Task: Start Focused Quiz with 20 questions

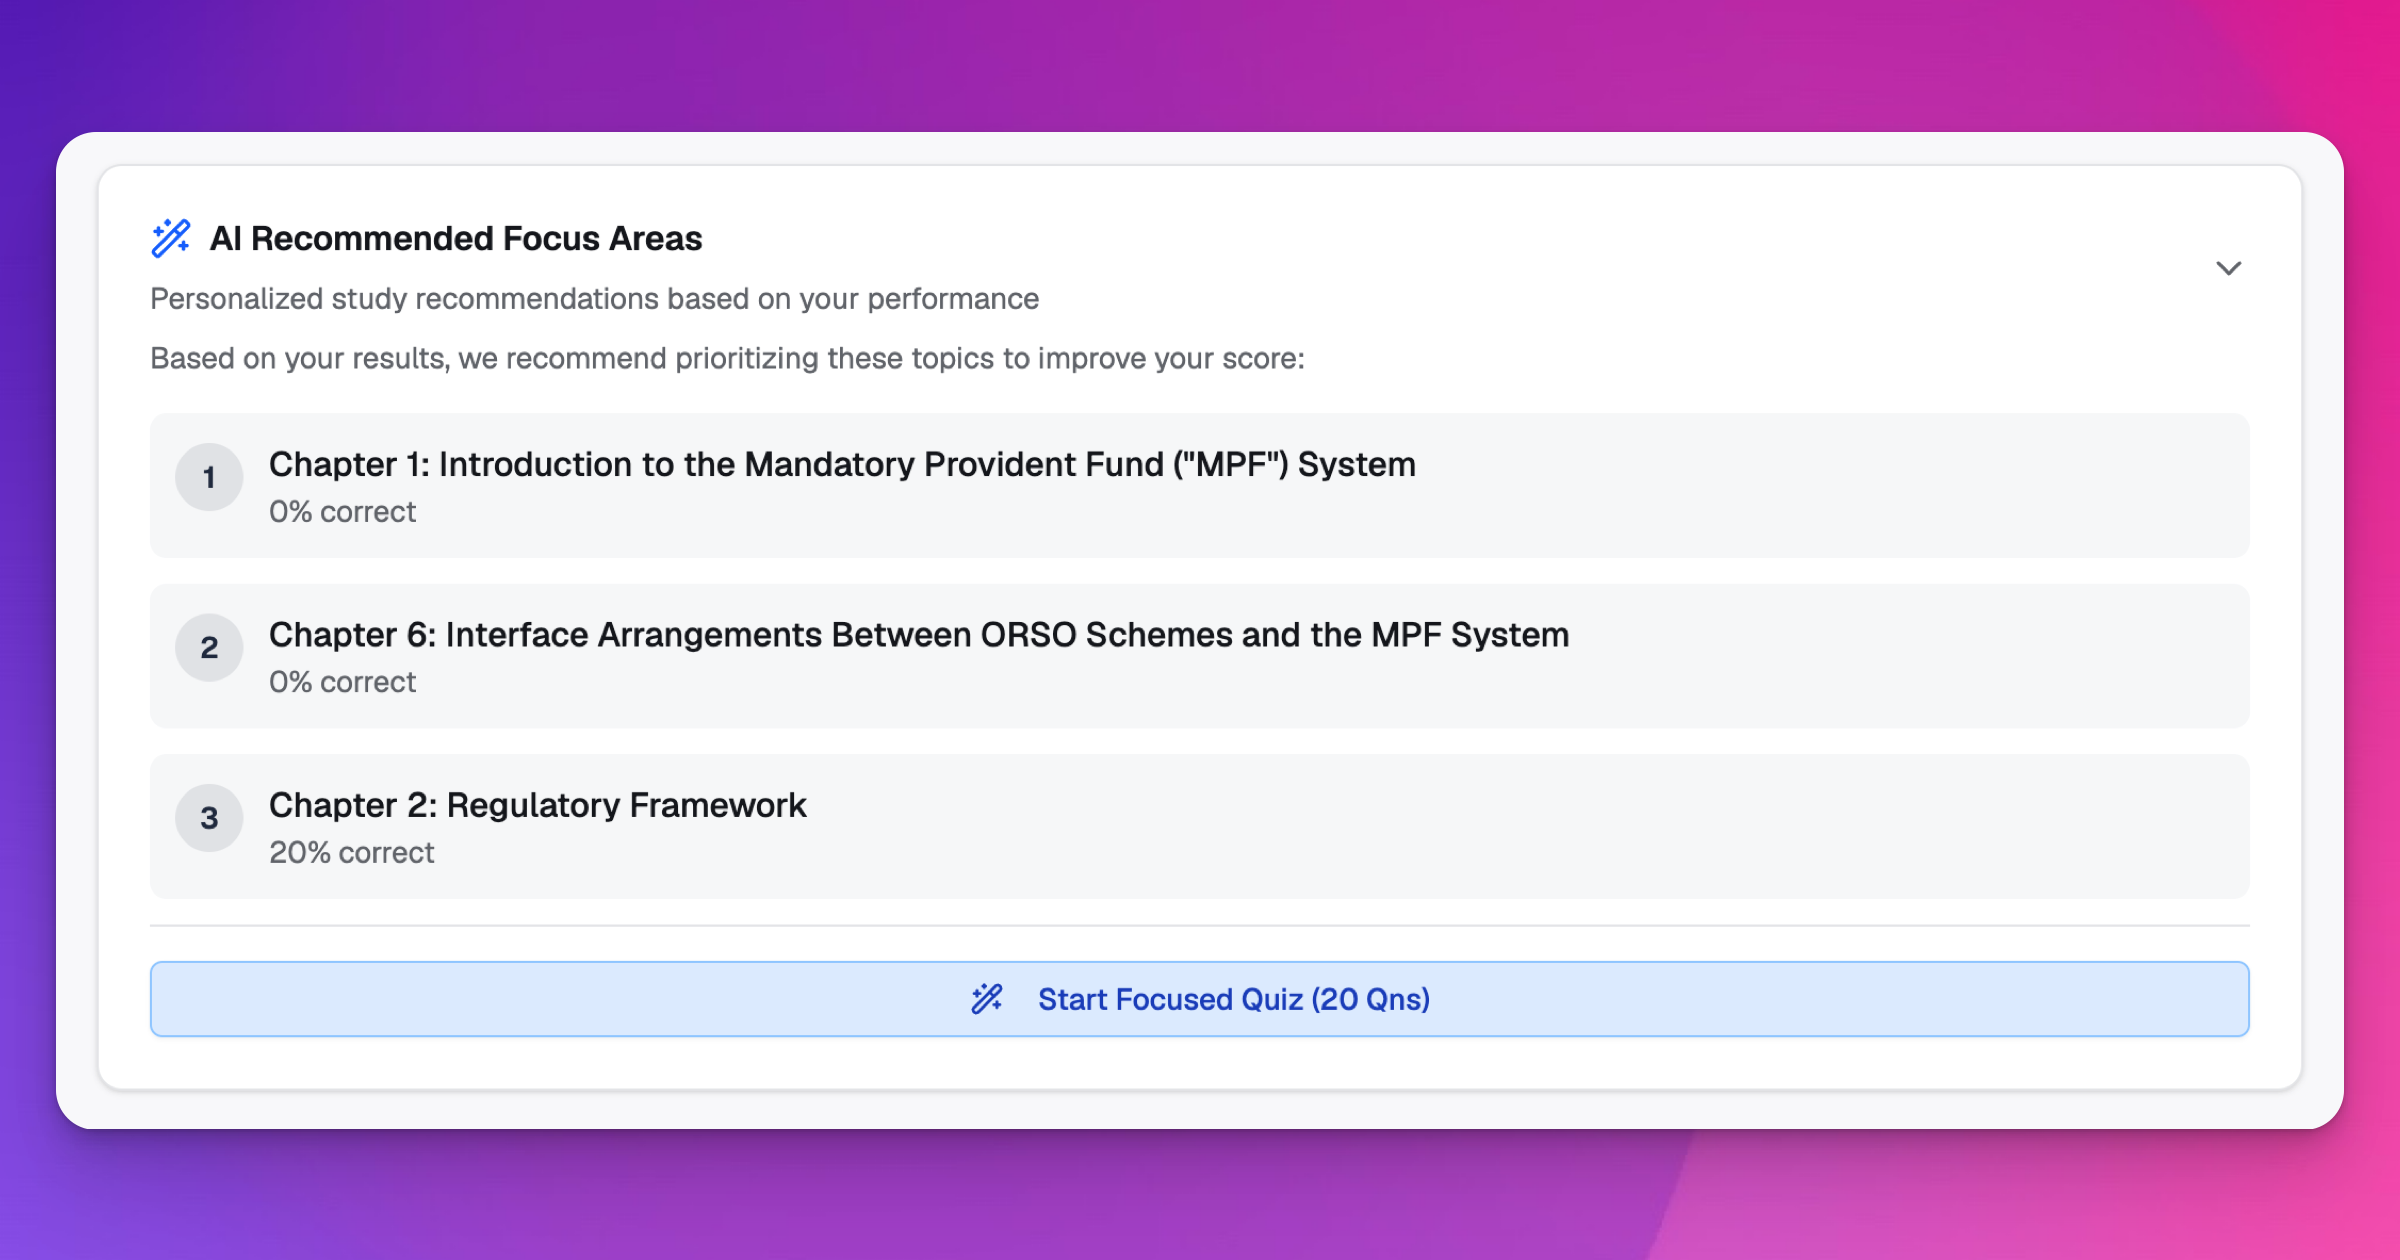Action: click(1198, 998)
